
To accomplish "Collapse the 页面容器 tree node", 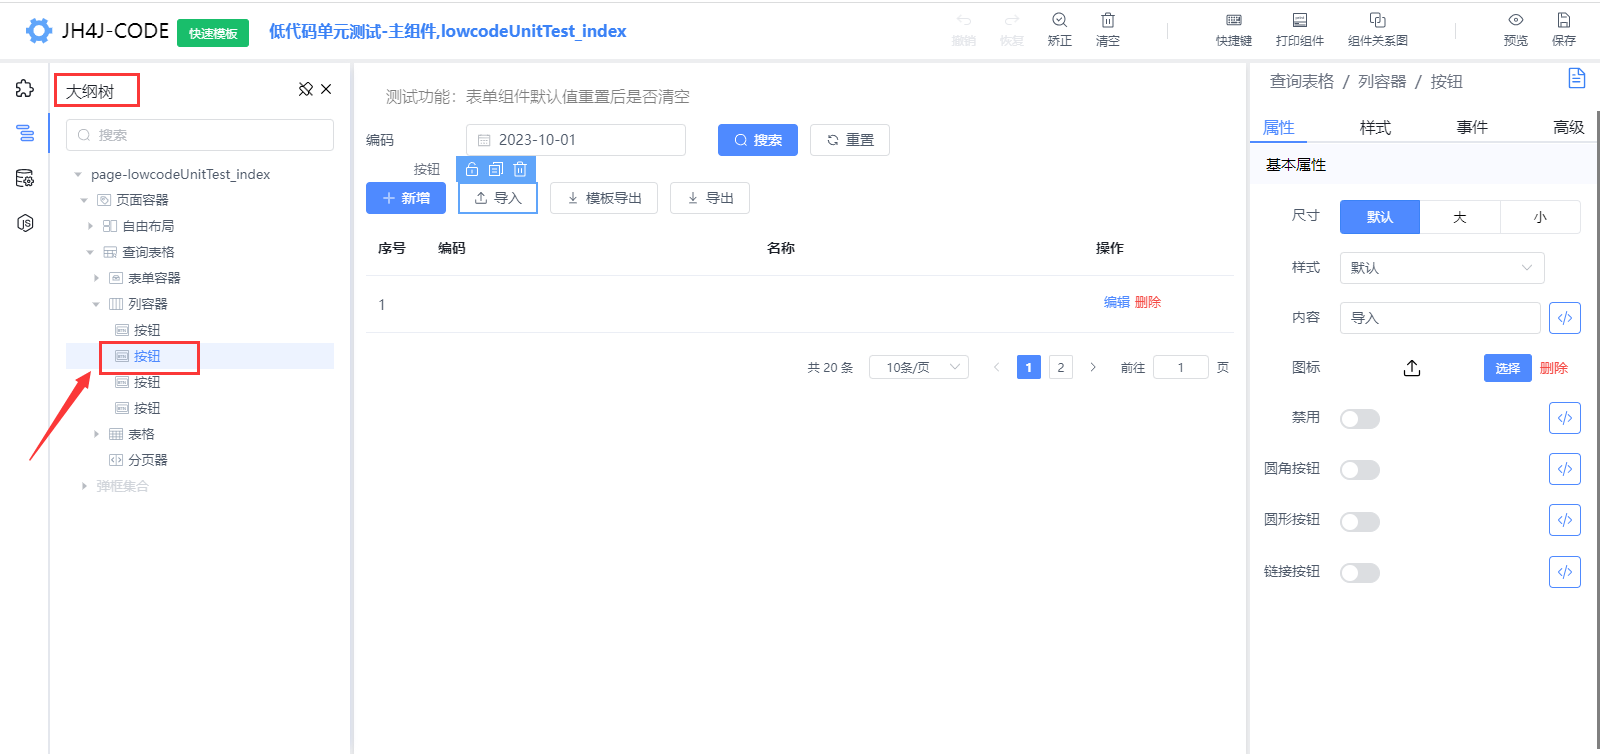I will (84, 200).
